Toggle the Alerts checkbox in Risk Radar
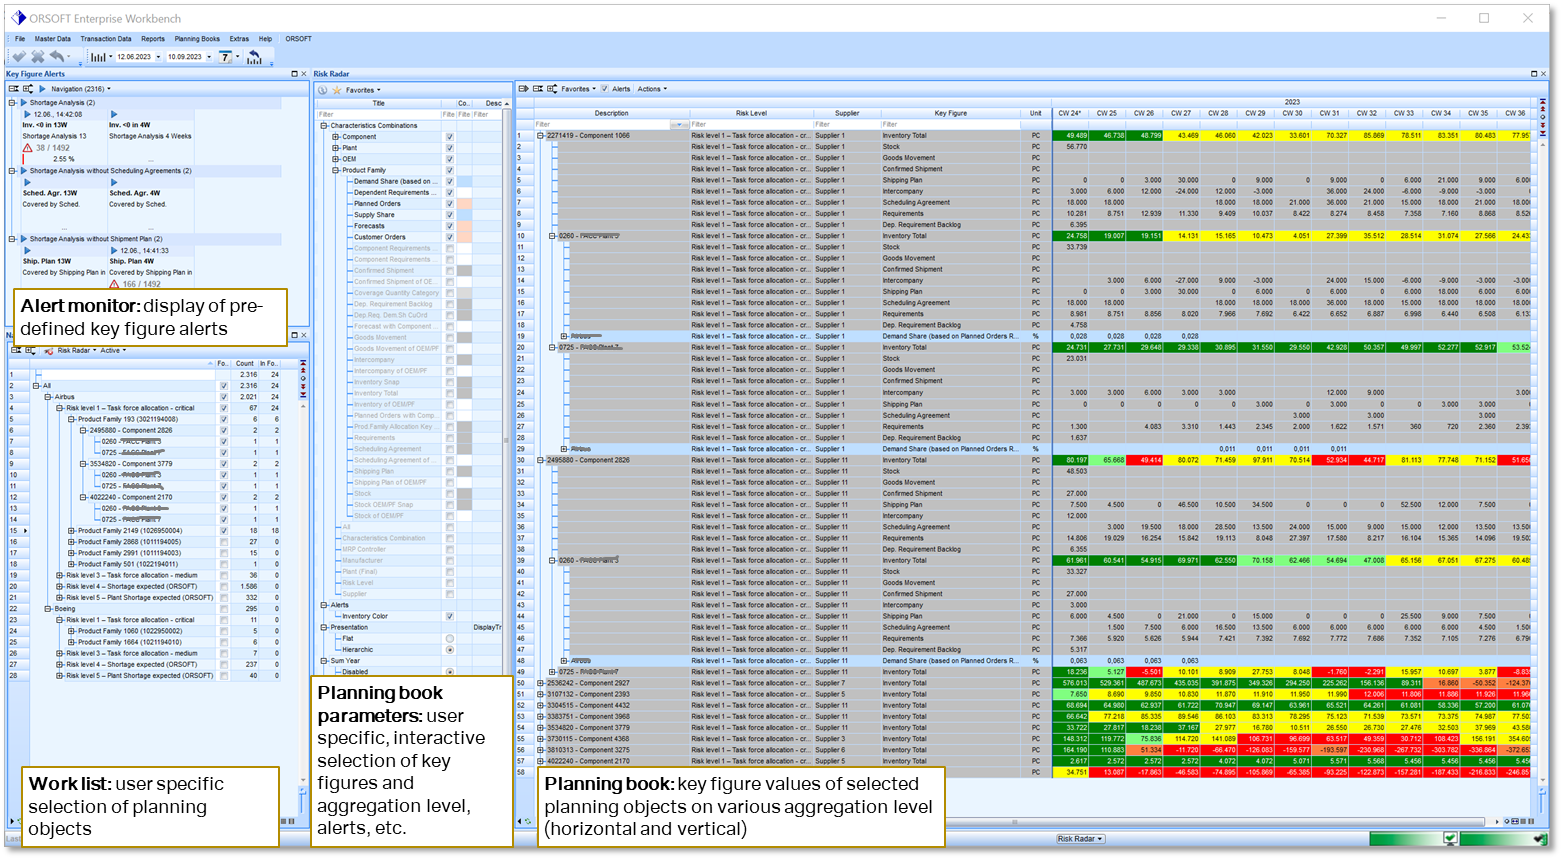1563x860 pixels. [x=605, y=88]
